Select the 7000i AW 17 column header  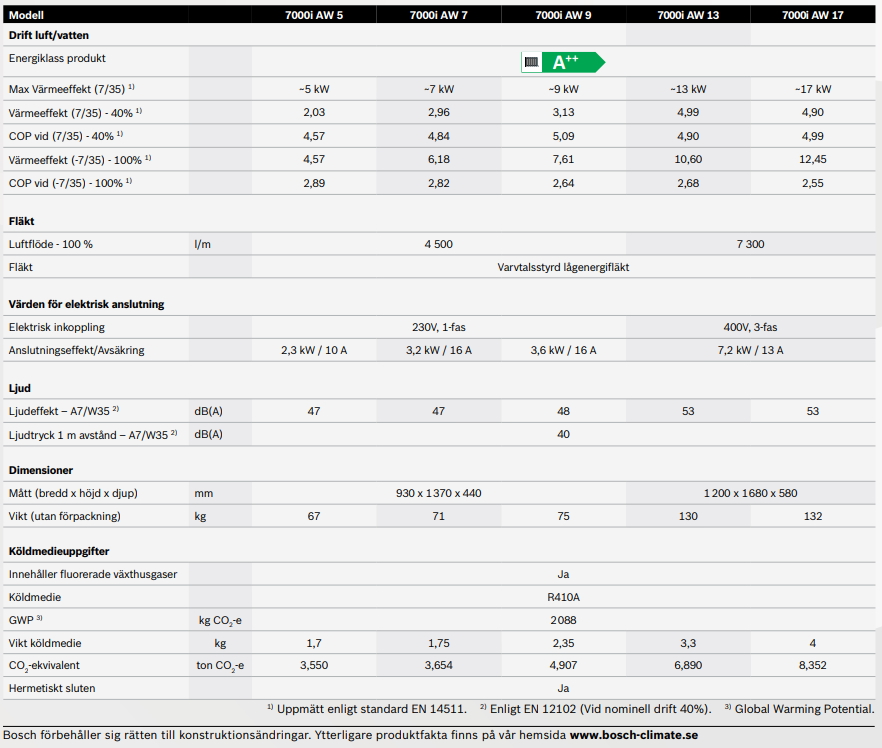[813, 15]
